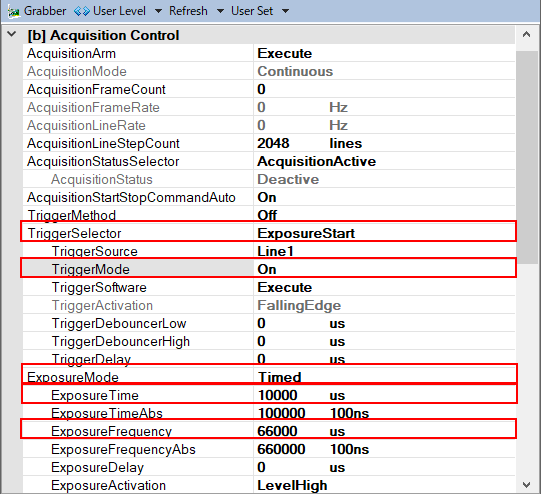Toggle the TriggerMethod Off value
This screenshot has width=541, height=494.
click(x=267, y=215)
